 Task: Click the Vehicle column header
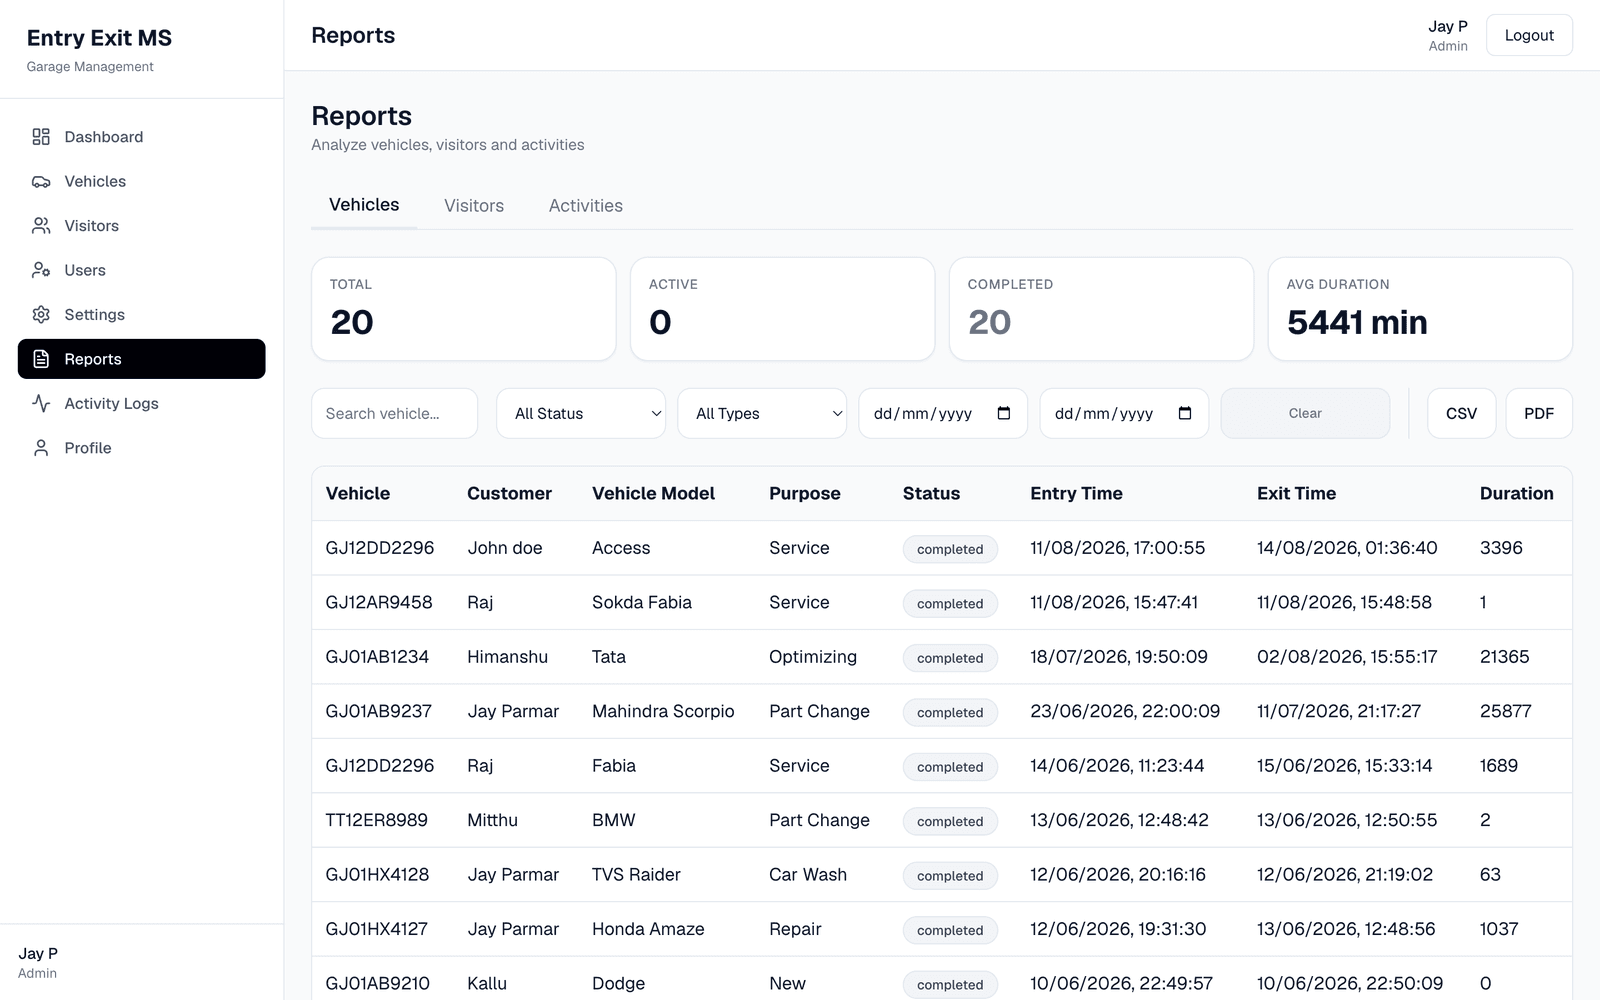click(x=358, y=493)
